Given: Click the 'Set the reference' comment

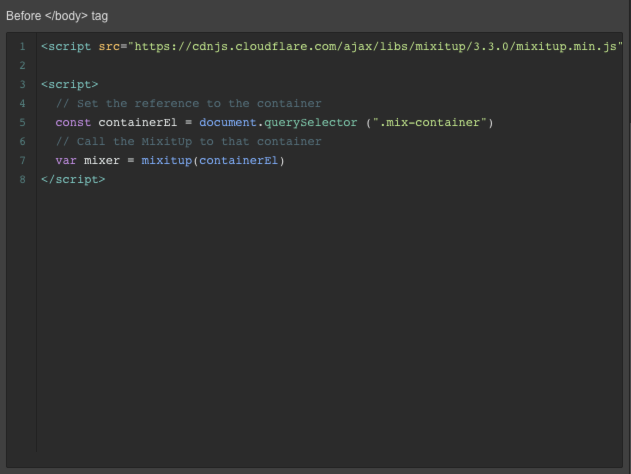Looking at the screenshot, I should (188, 104).
